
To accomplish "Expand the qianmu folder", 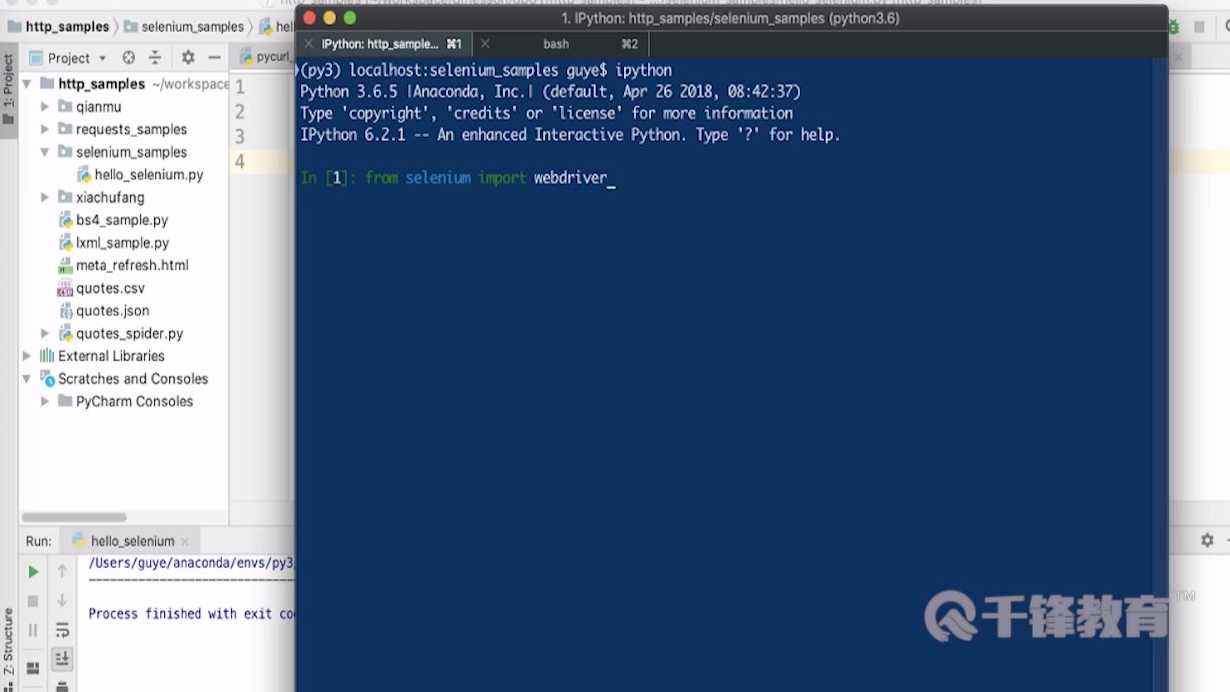I will click(x=45, y=107).
